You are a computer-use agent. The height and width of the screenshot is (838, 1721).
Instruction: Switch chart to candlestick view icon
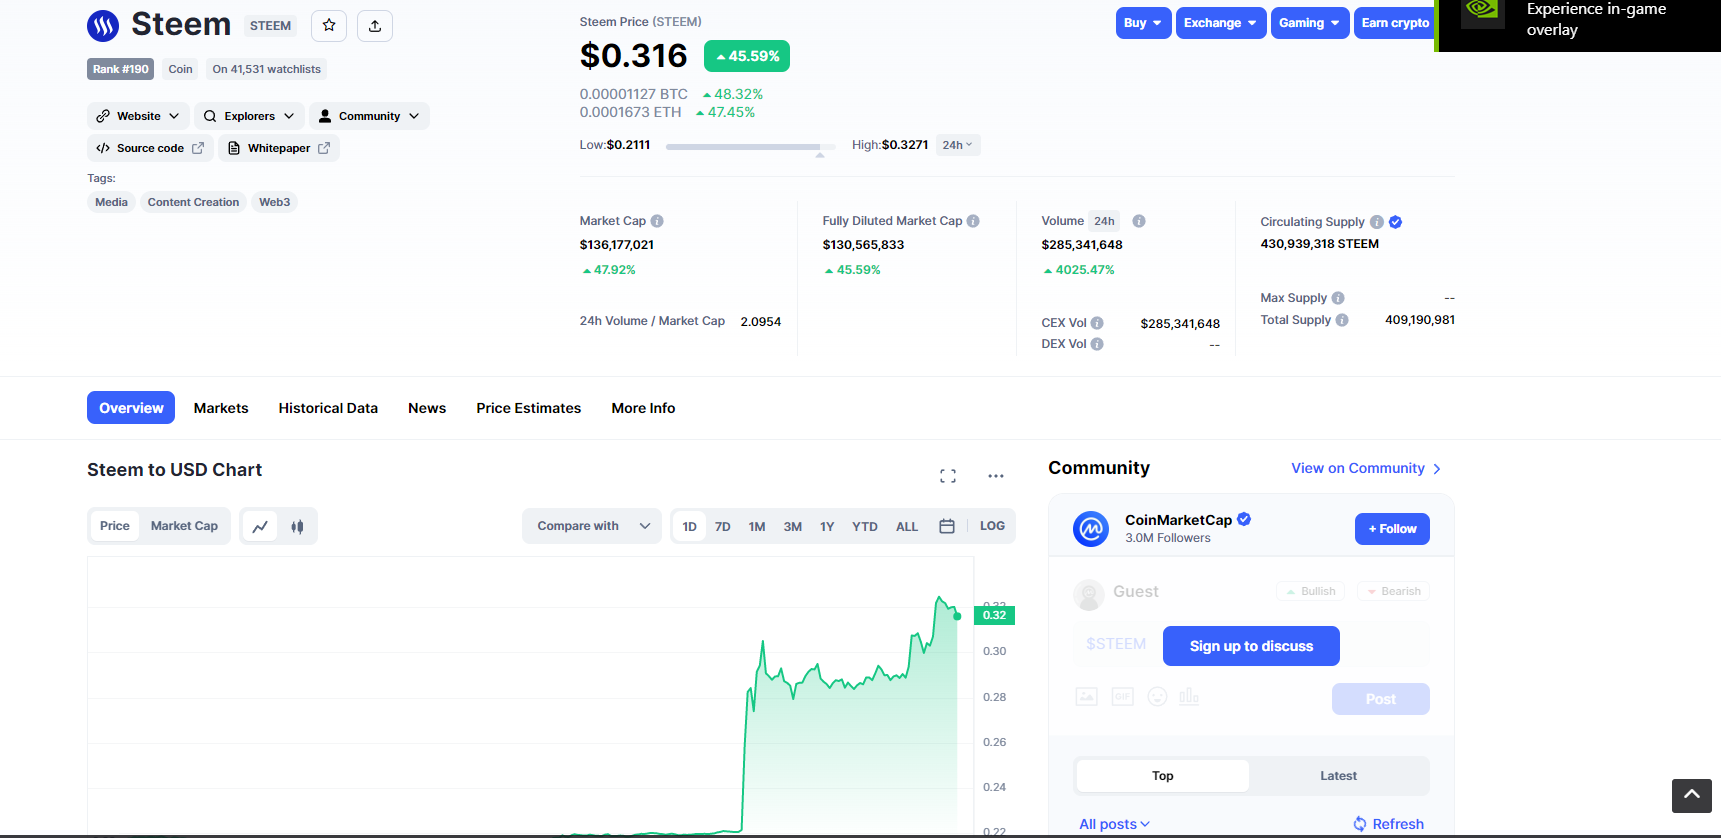tap(297, 526)
